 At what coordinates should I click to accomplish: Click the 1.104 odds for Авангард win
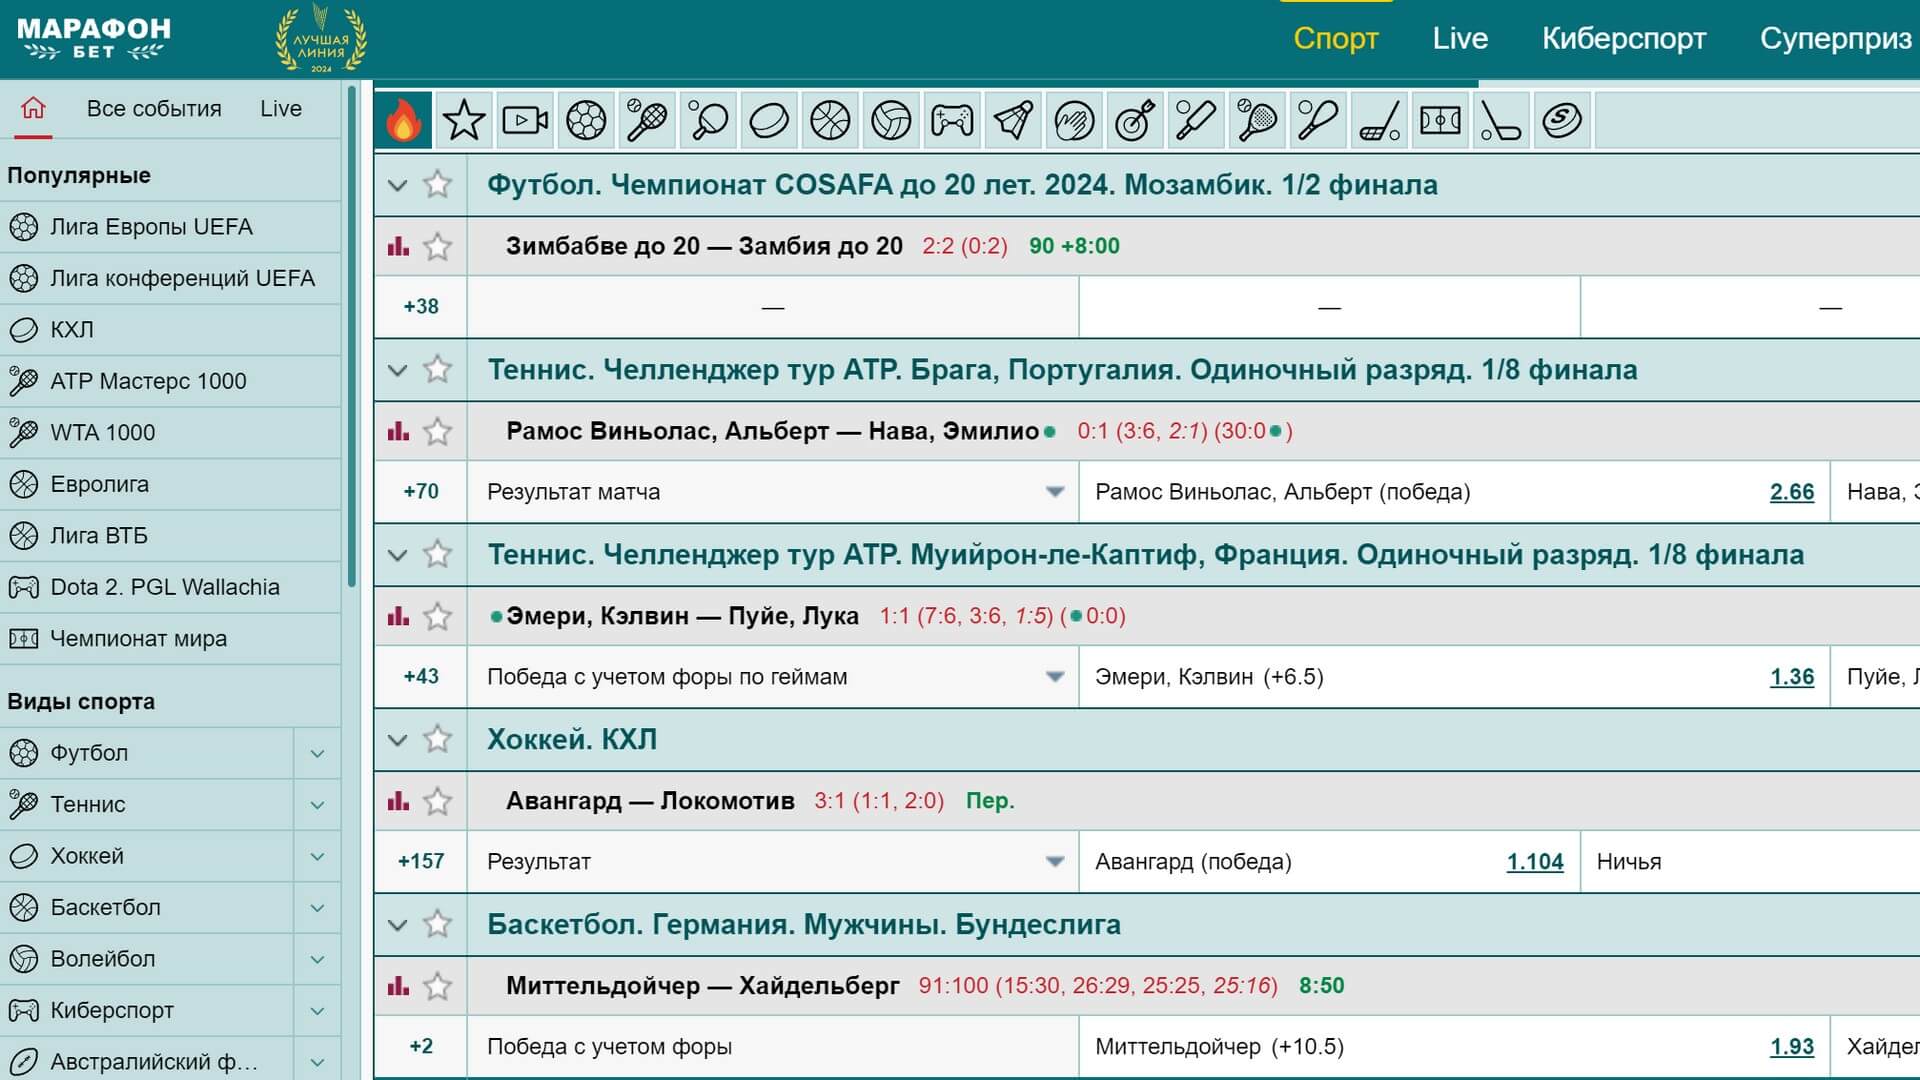click(1534, 862)
